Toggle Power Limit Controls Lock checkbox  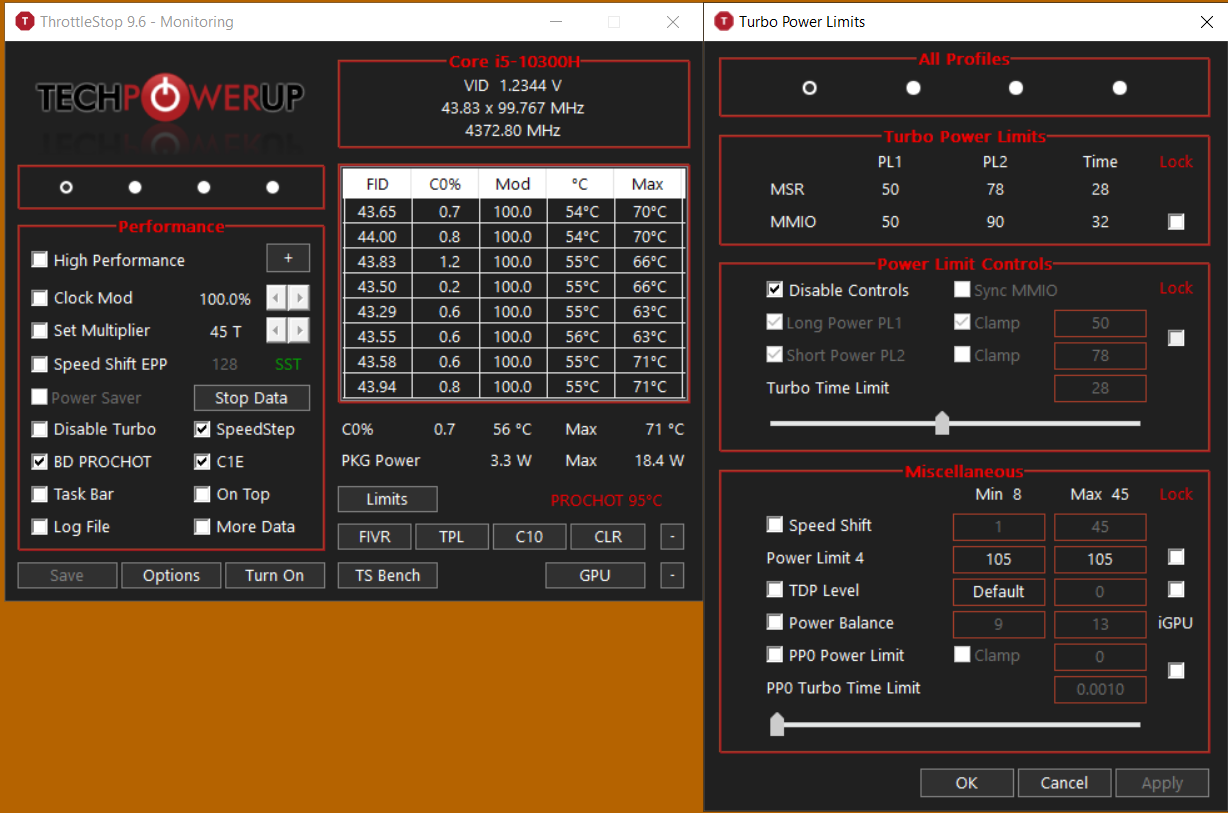1176,338
